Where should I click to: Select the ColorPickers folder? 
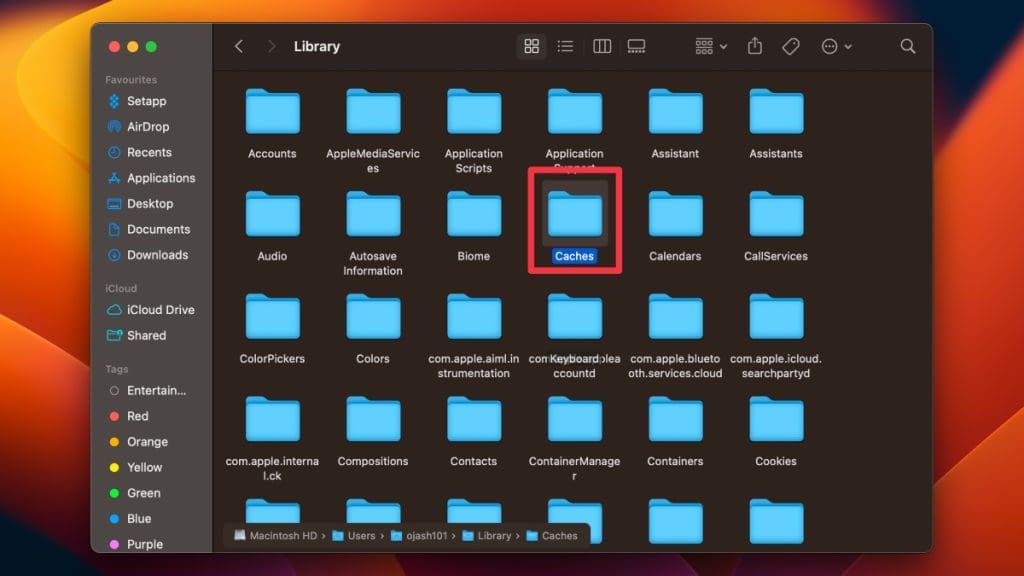pos(272,317)
